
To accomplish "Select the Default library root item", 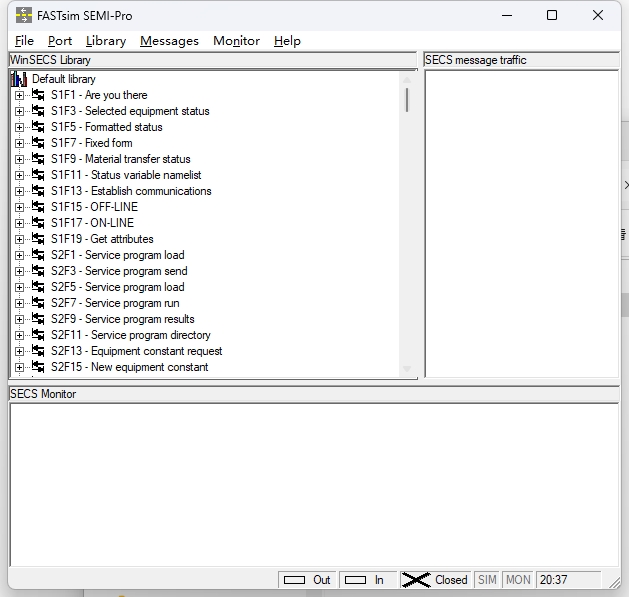I will click(x=64, y=79).
